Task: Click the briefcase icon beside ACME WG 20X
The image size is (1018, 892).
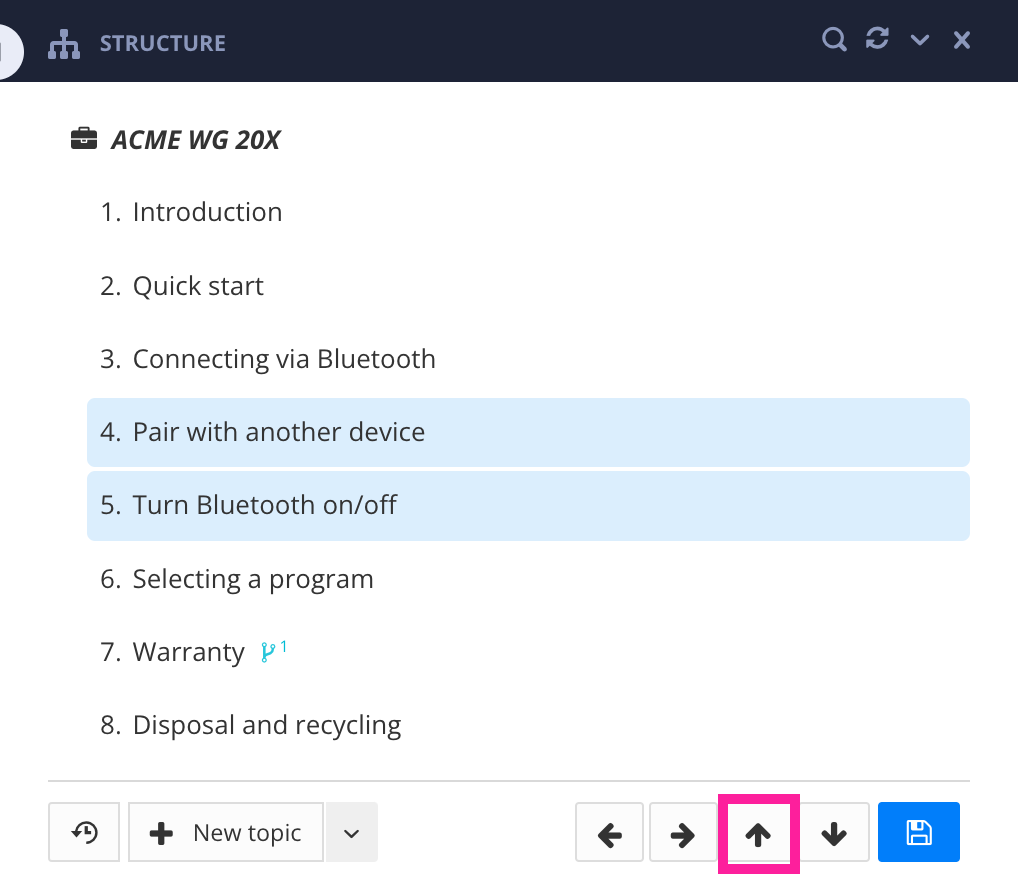Action: pos(85,138)
